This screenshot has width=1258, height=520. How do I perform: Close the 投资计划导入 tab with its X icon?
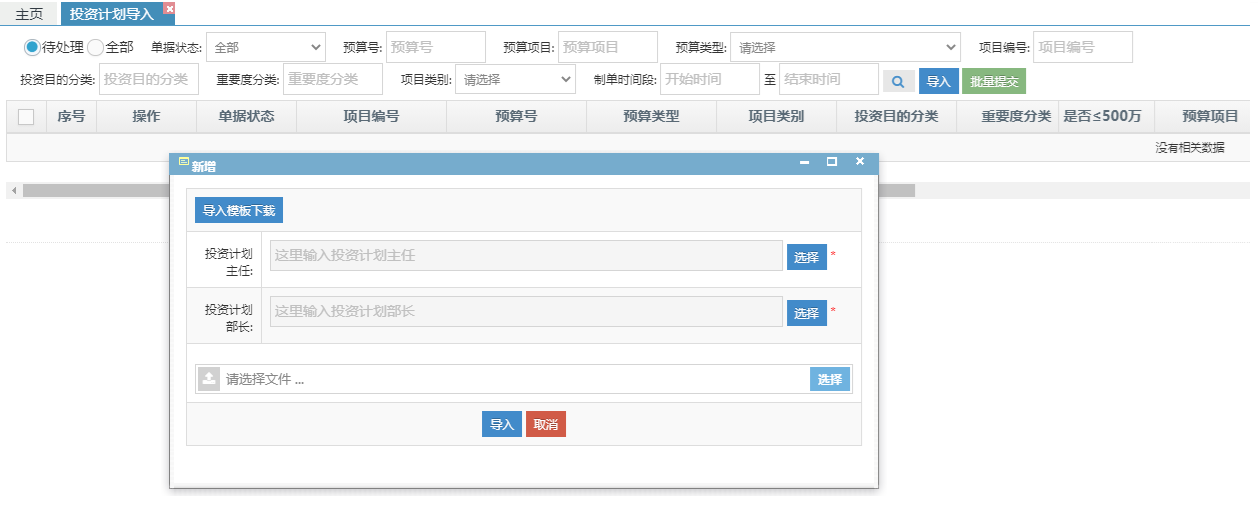tap(168, 8)
